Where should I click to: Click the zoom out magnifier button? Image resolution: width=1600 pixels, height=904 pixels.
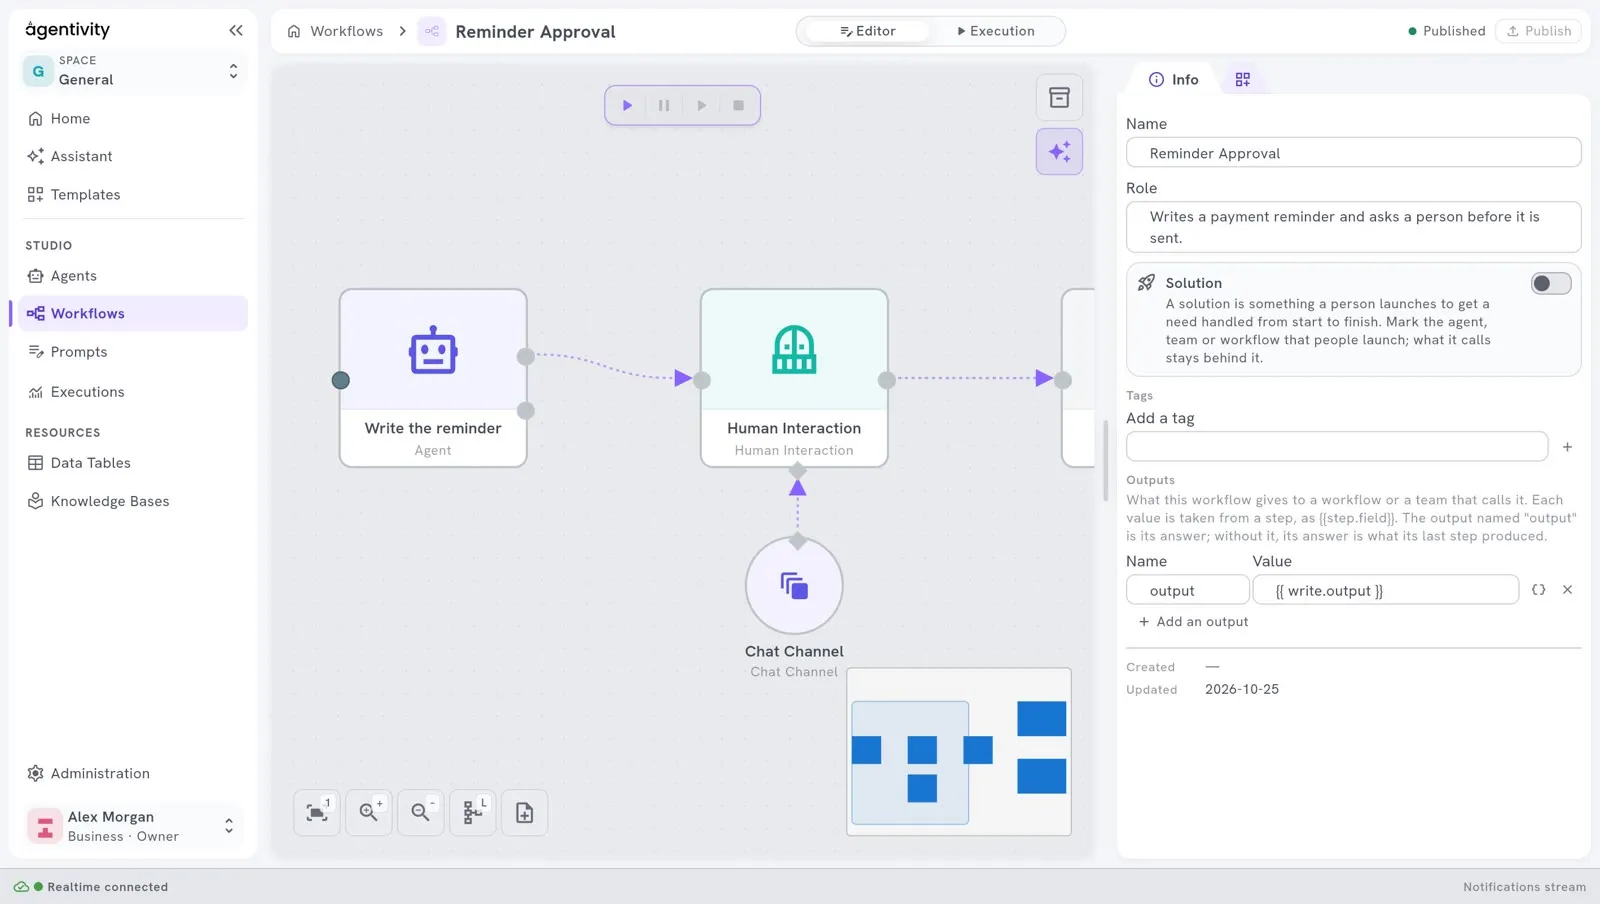click(x=421, y=813)
